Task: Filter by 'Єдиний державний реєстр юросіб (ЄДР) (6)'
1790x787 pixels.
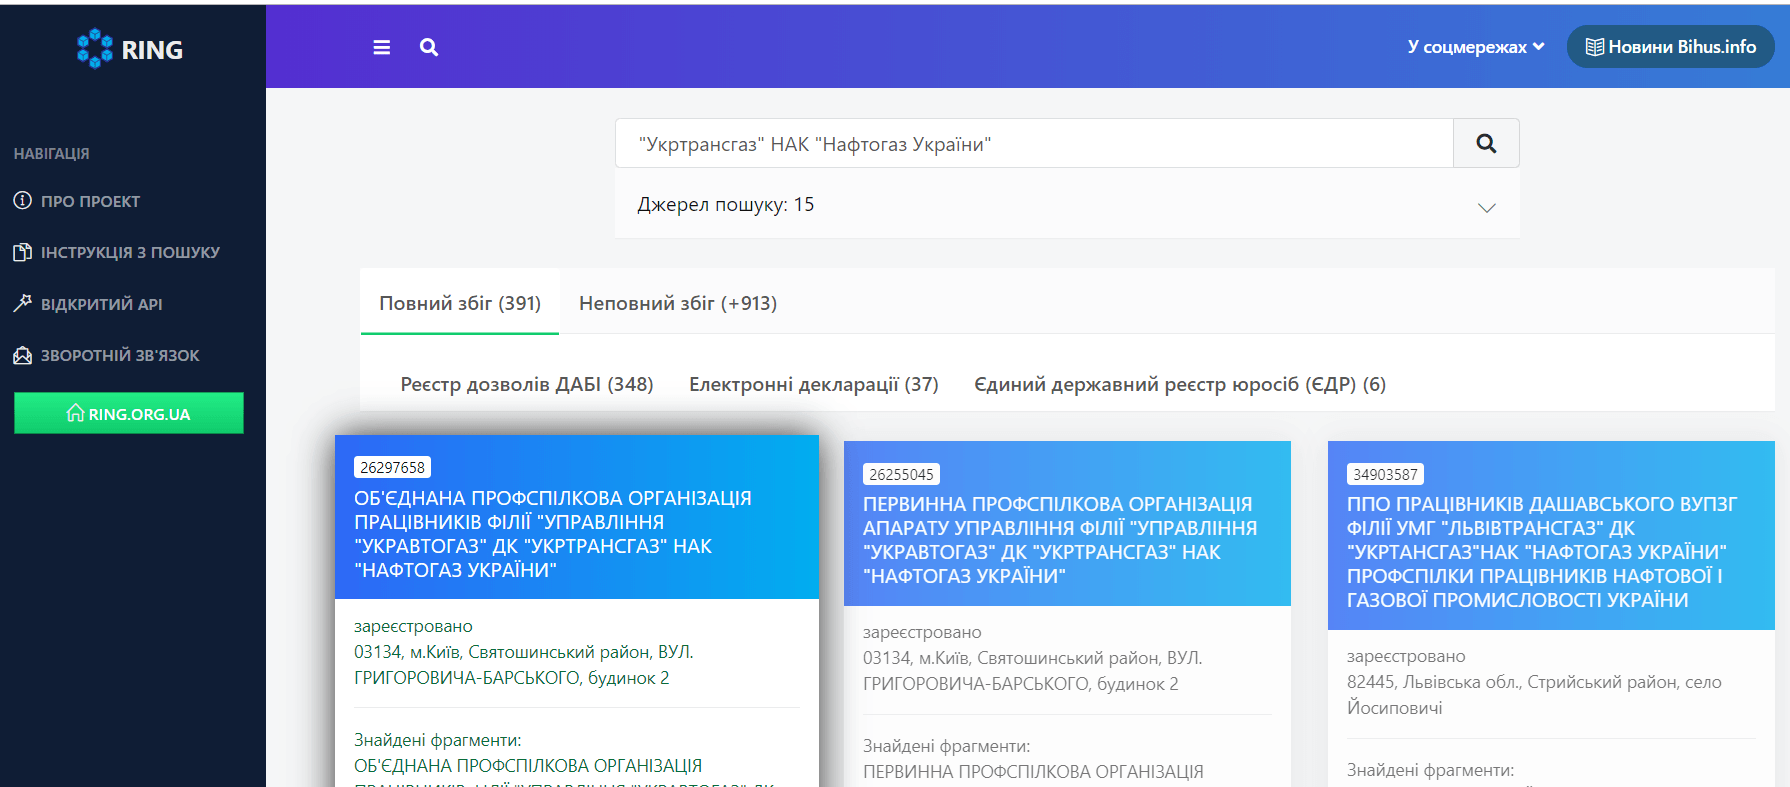Action: [x=1180, y=384]
